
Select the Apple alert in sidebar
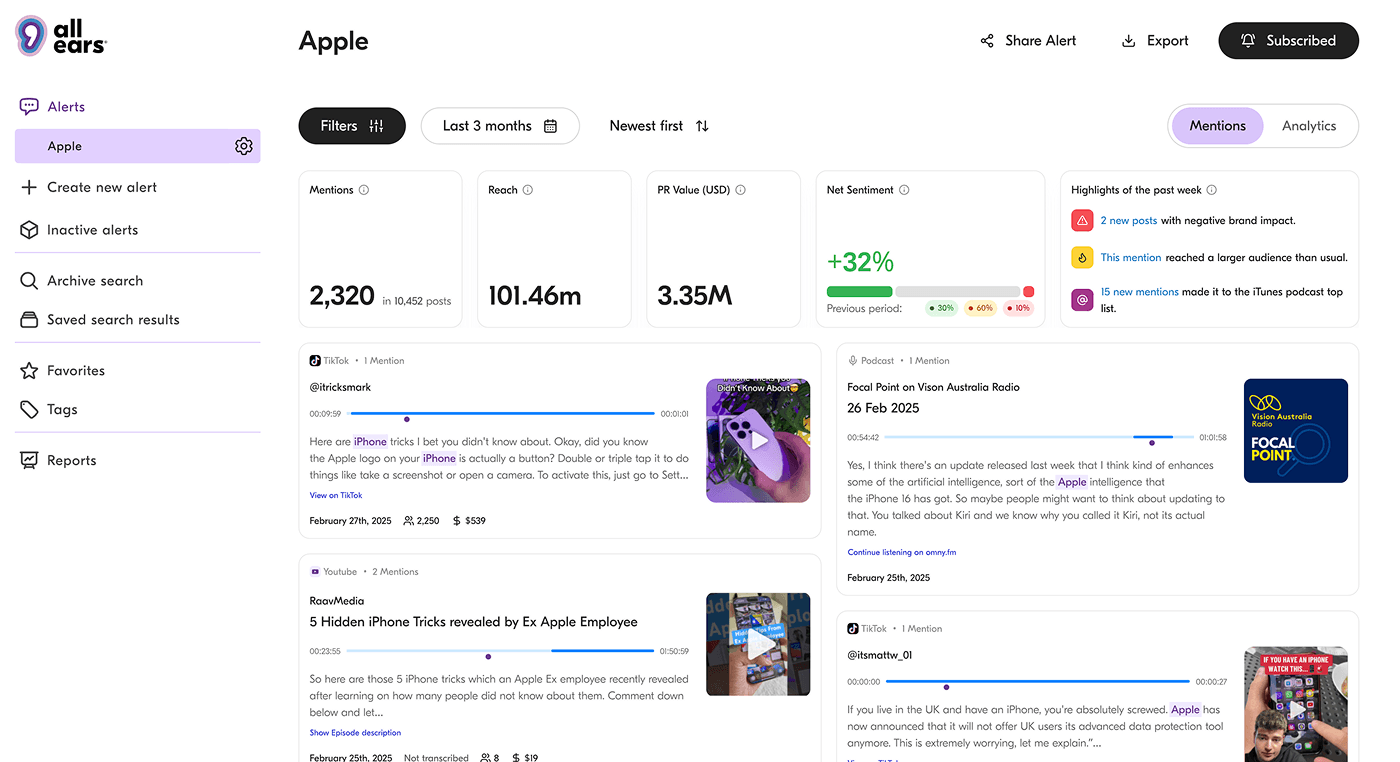tap(137, 146)
